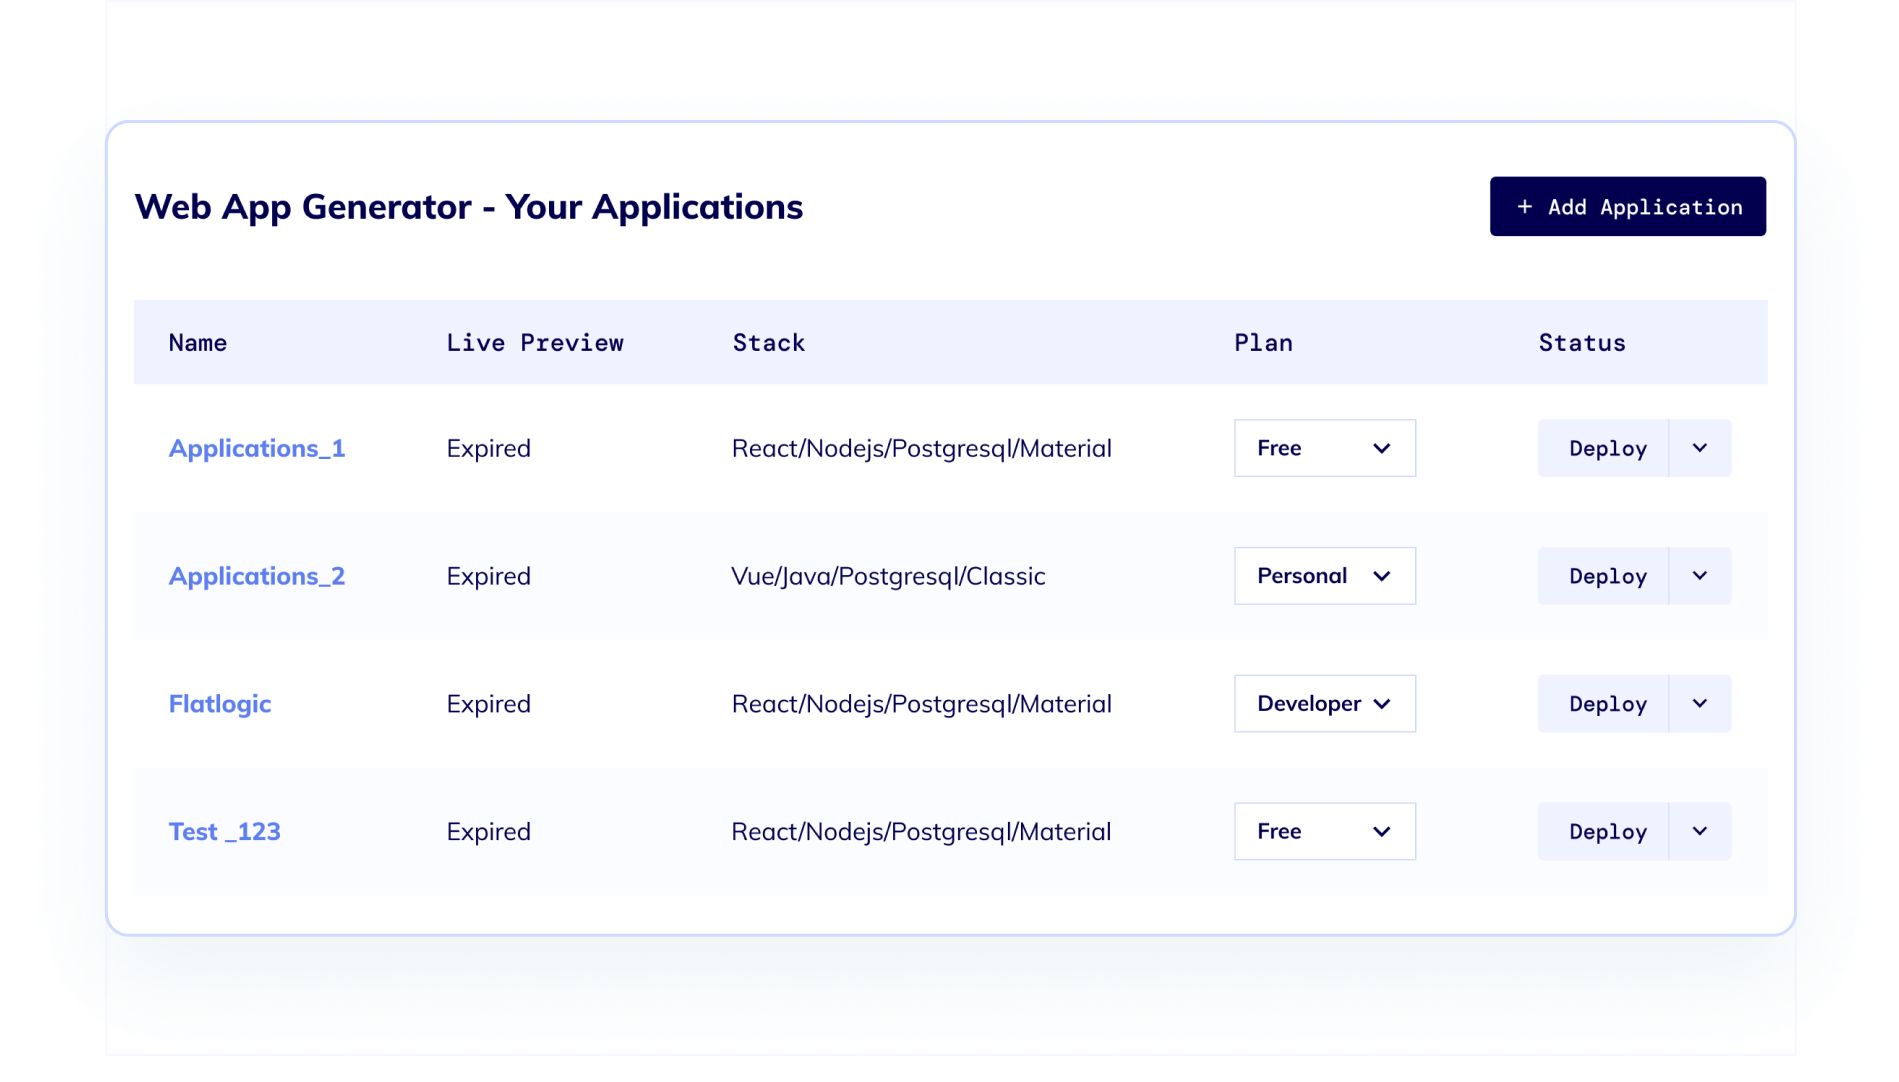Image resolution: width=1899 pixels, height=1082 pixels.
Task: Open the Test _123 application link
Action: 224,831
